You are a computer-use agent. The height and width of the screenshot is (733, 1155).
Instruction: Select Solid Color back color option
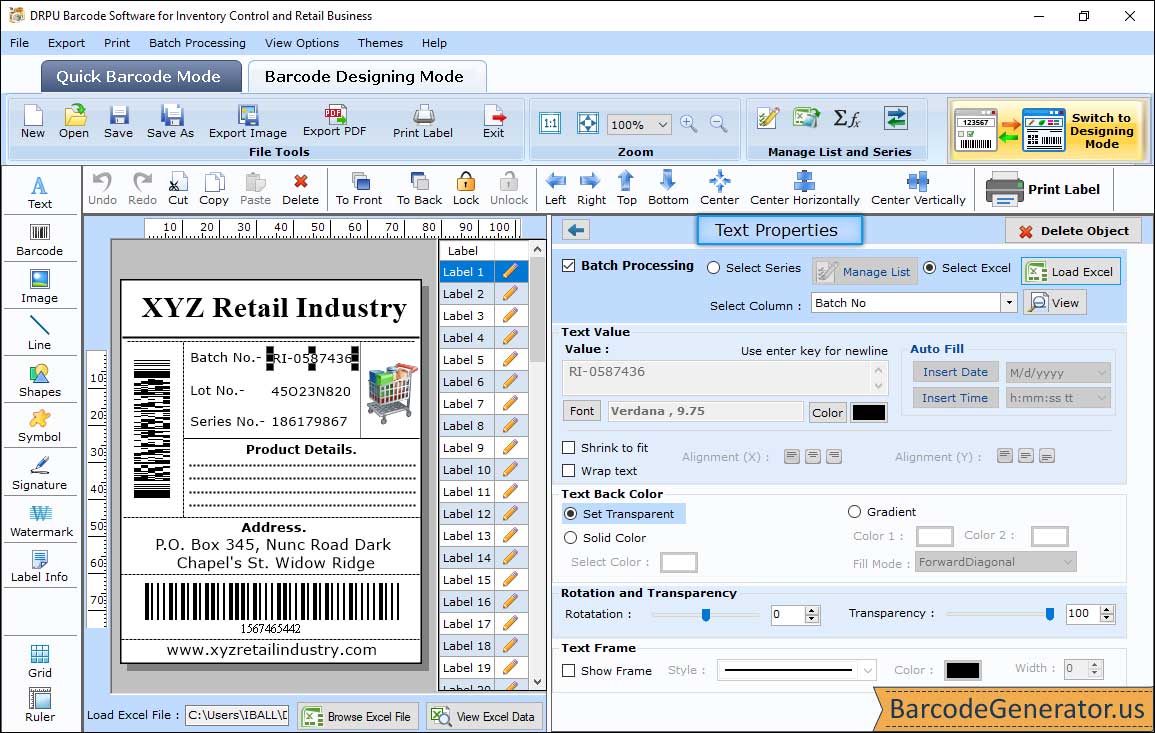pos(570,538)
